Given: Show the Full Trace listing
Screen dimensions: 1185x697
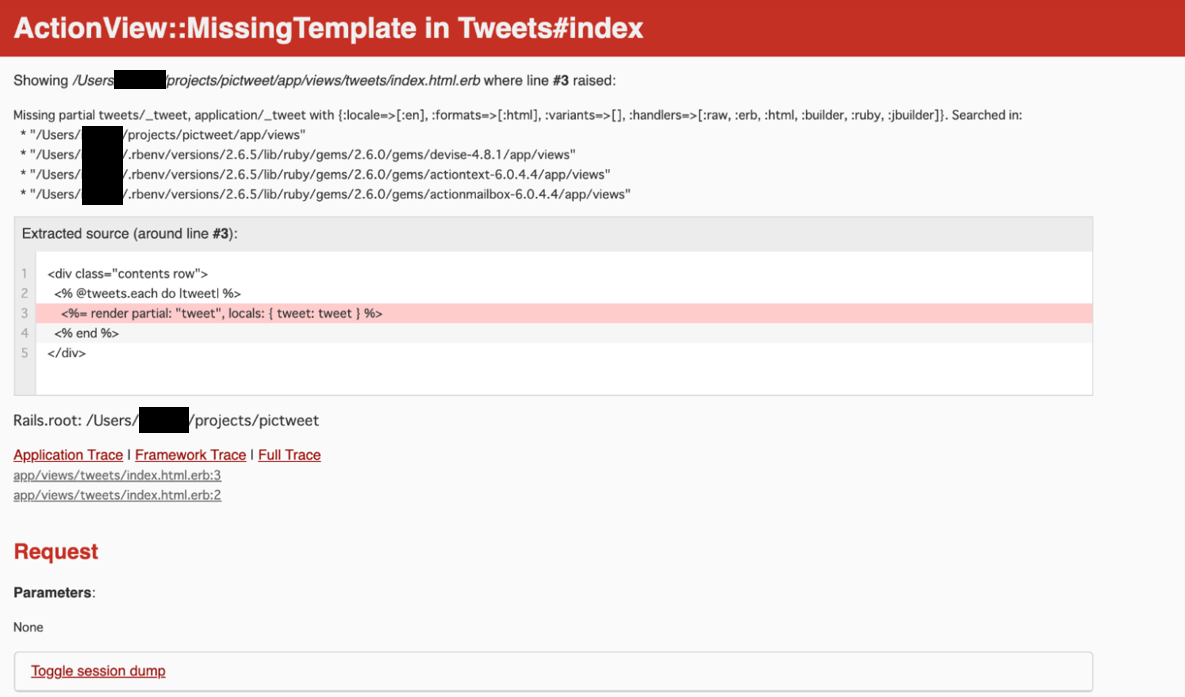Looking at the screenshot, I should tap(288, 454).
